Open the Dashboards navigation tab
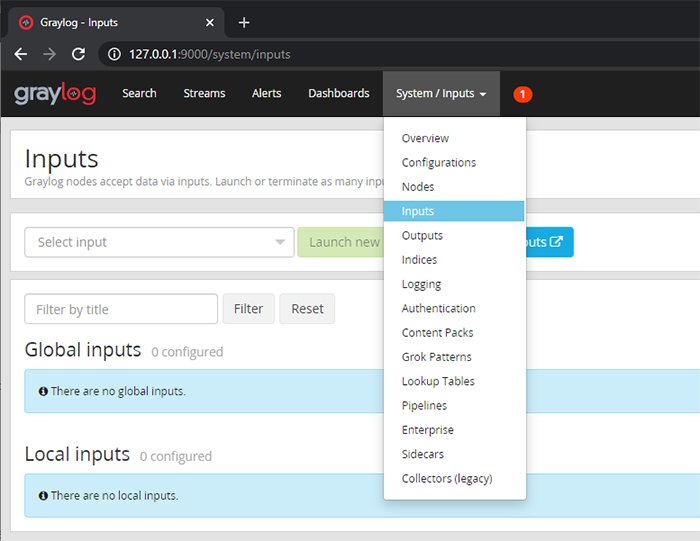Image resolution: width=700 pixels, height=541 pixels. coord(338,94)
